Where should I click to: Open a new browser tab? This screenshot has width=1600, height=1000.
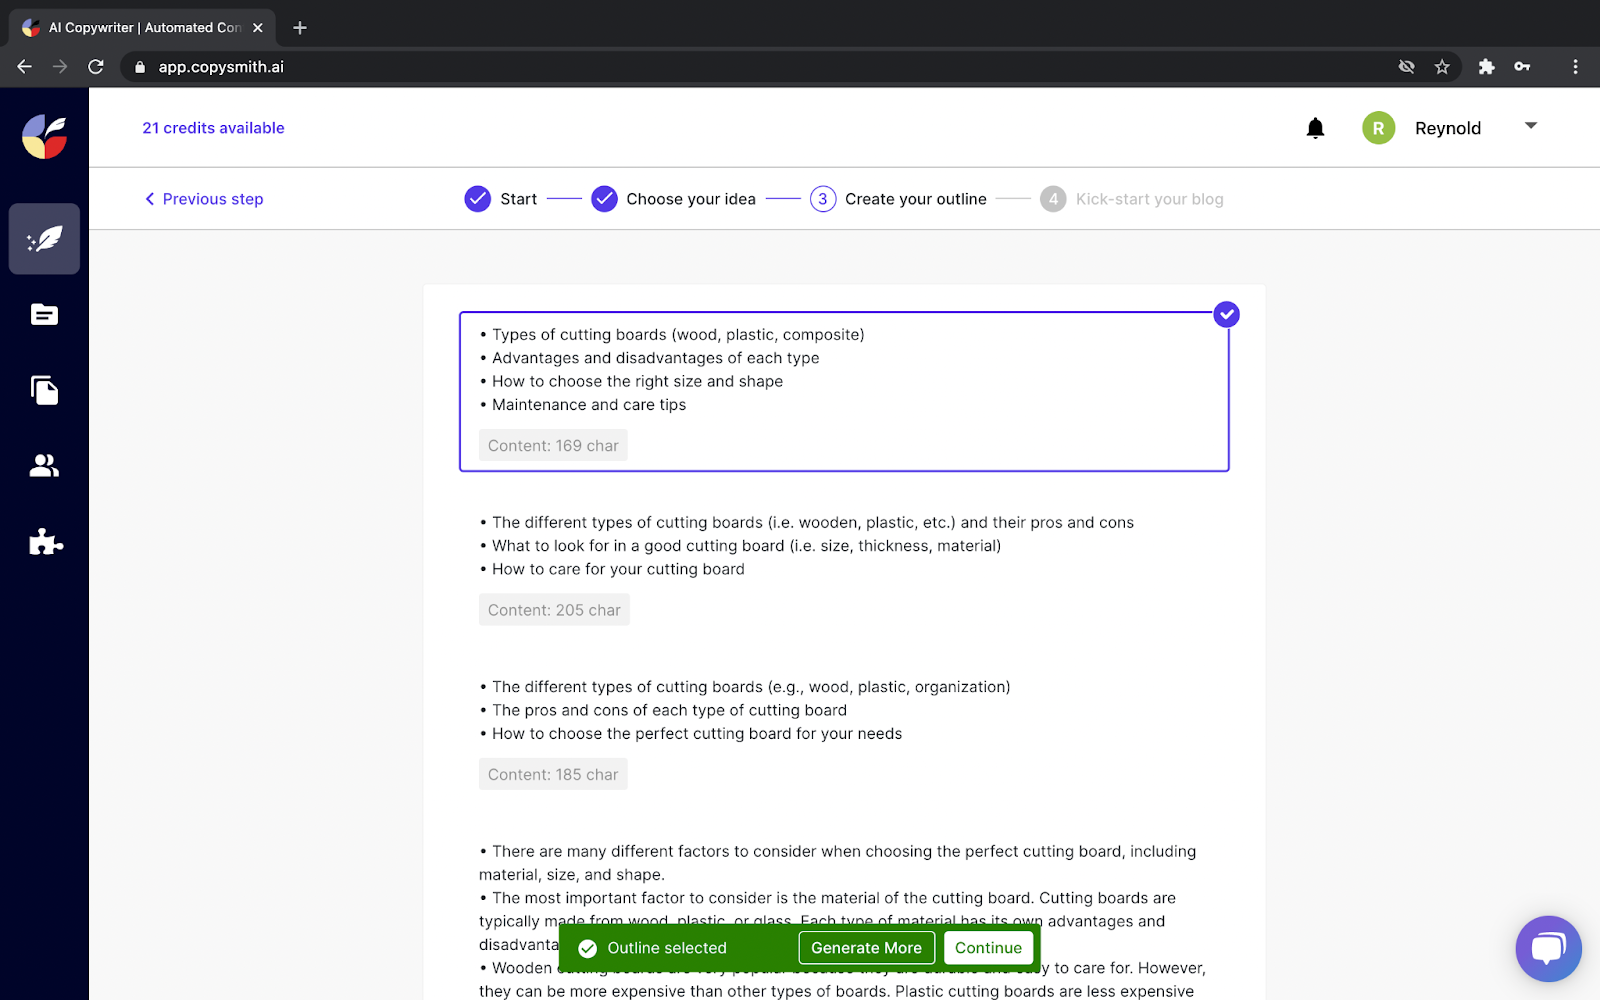point(300,28)
